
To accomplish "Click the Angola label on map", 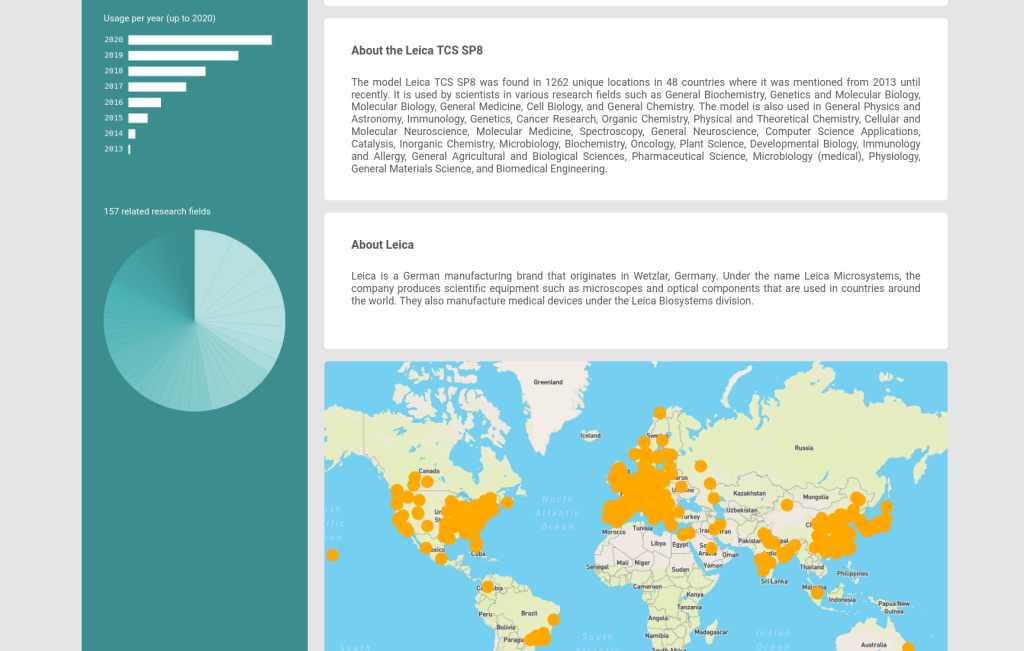I will [x=658, y=618].
